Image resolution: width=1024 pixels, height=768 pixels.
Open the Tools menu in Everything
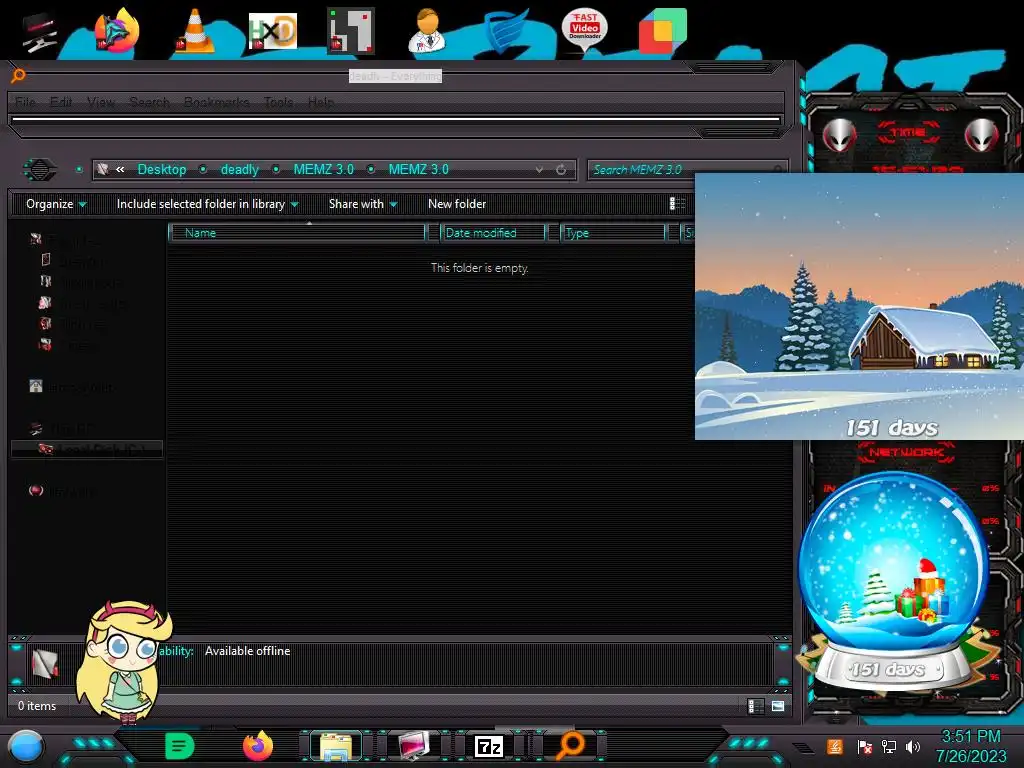(x=278, y=102)
